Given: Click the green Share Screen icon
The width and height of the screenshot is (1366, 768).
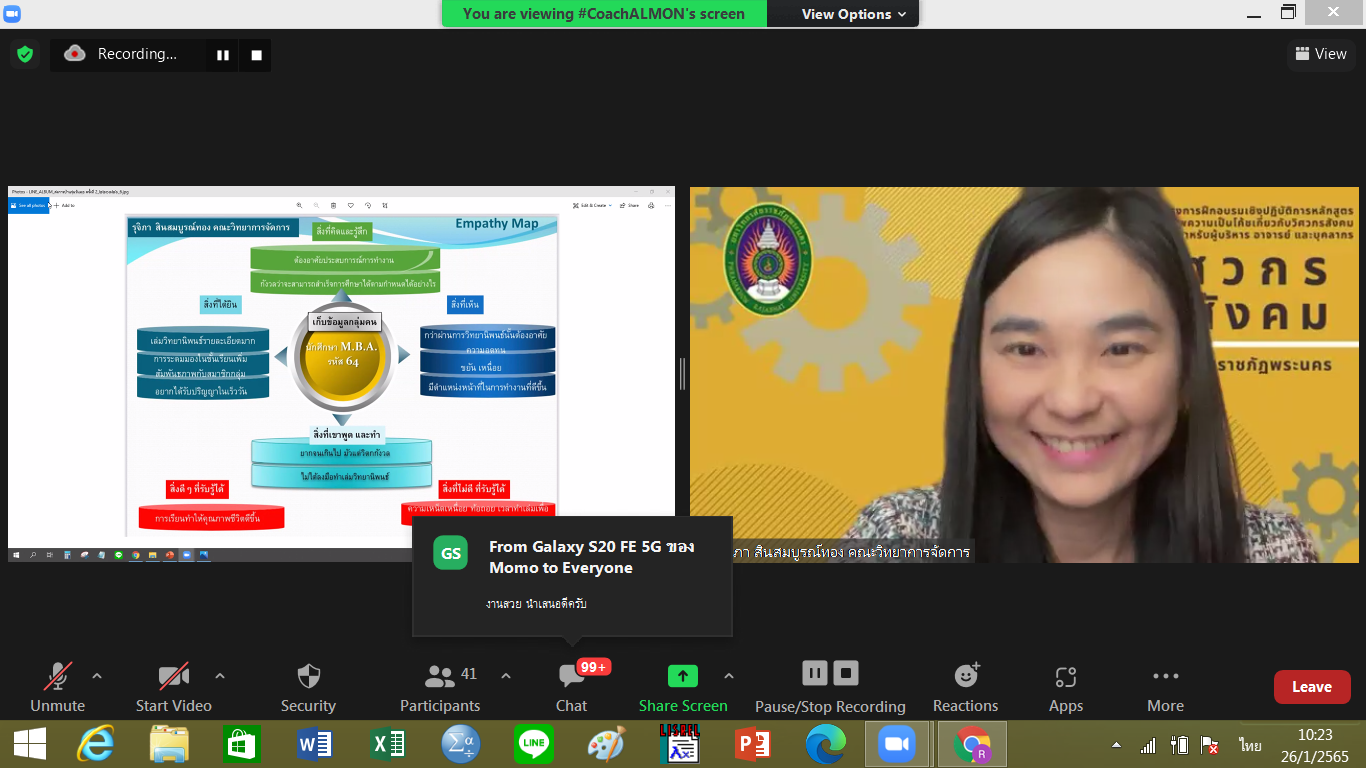Looking at the screenshot, I should pyautogui.click(x=683, y=677).
